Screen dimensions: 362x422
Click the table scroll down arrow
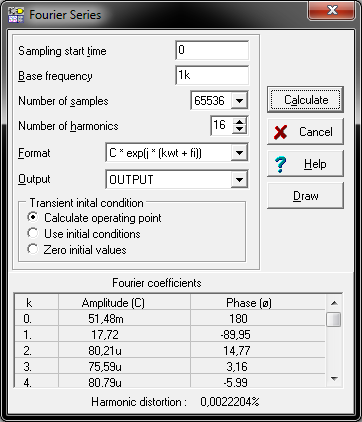pos(334,379)
